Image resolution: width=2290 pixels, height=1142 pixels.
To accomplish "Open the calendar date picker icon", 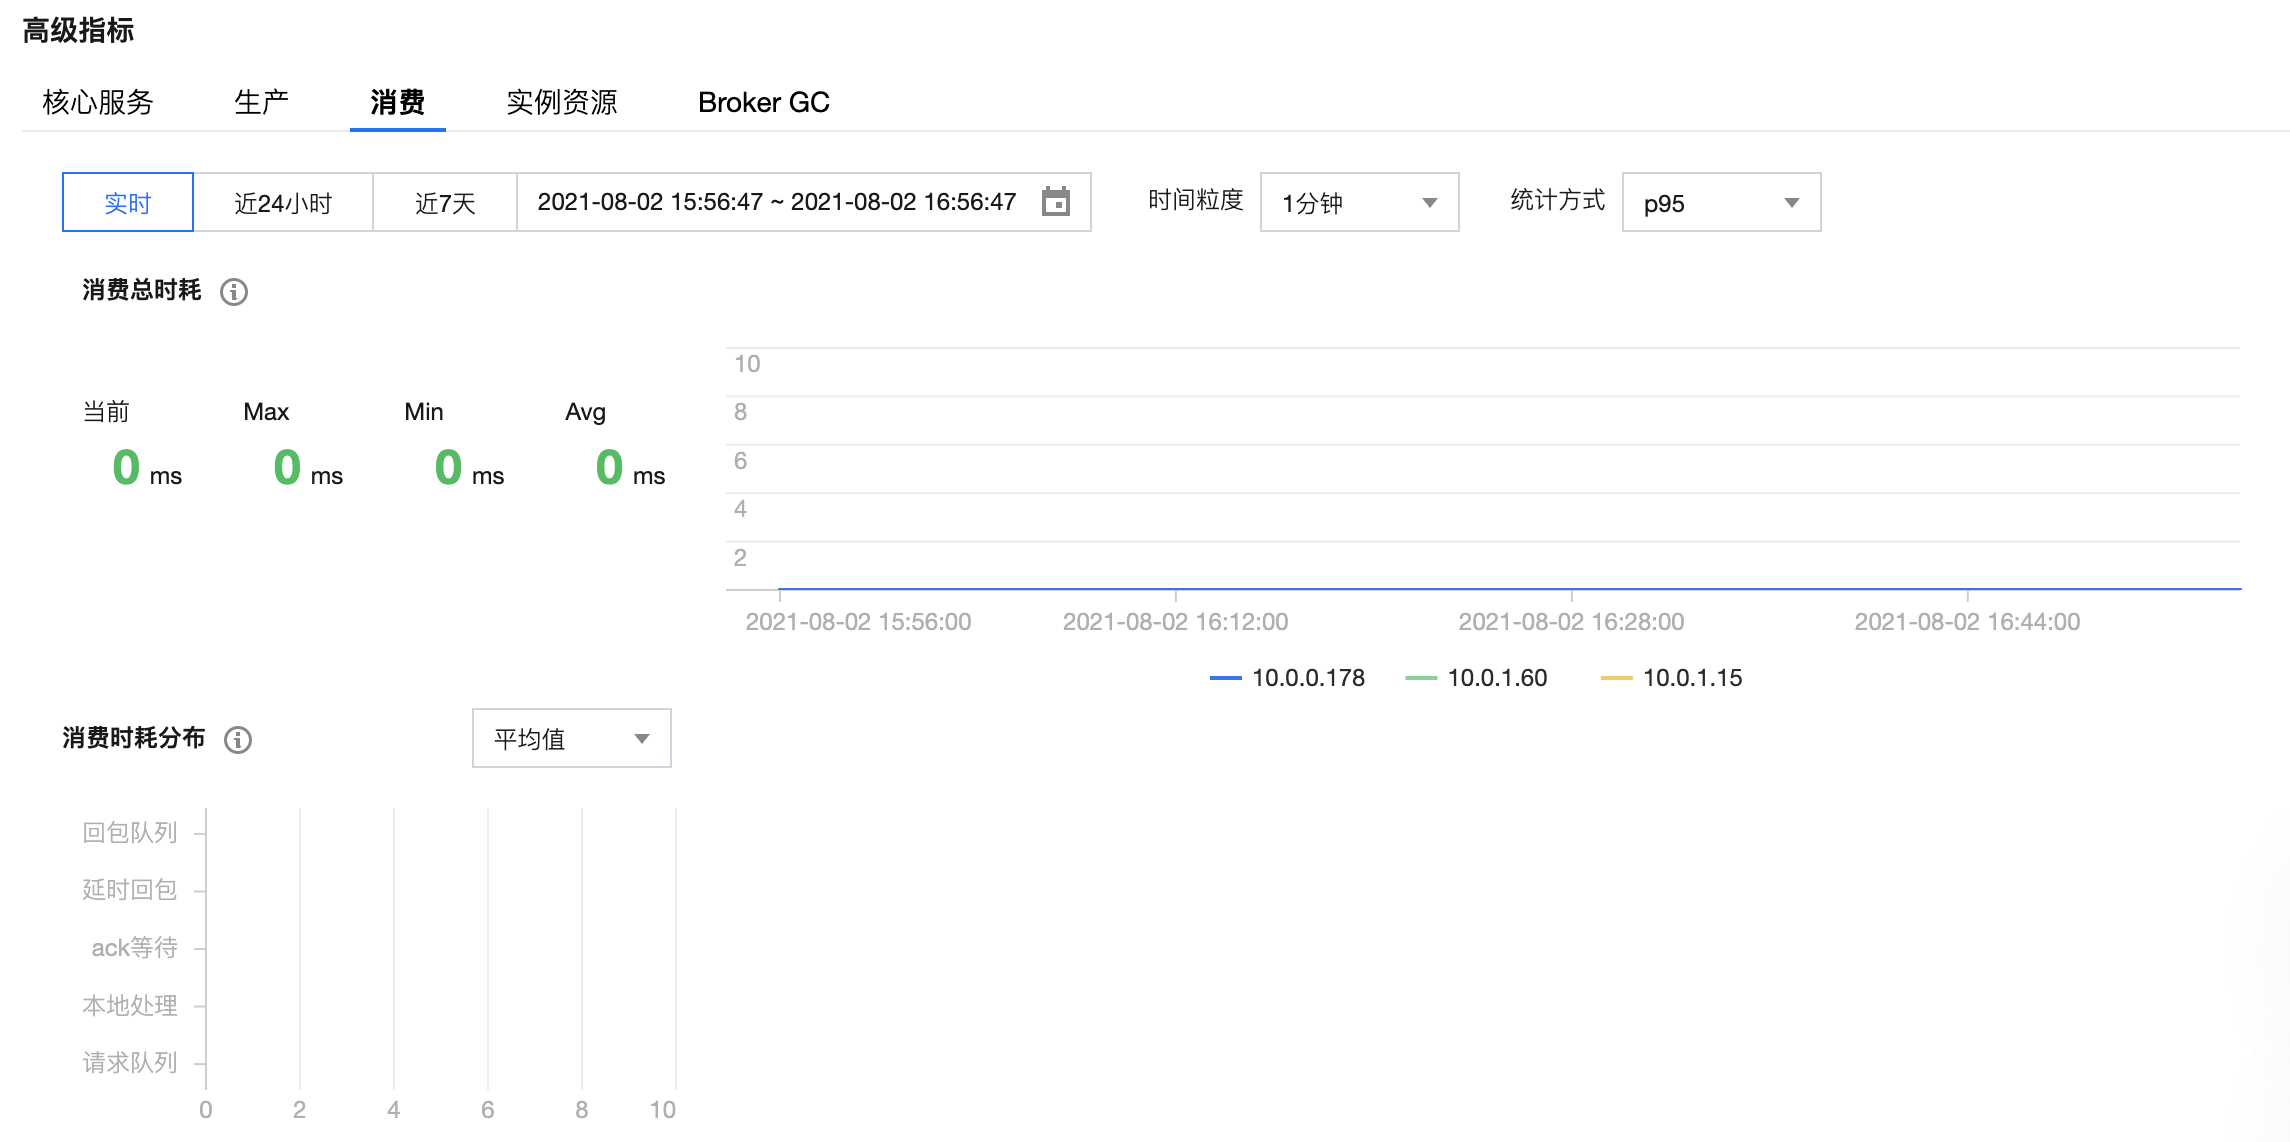I will [x=1055, y=202].
